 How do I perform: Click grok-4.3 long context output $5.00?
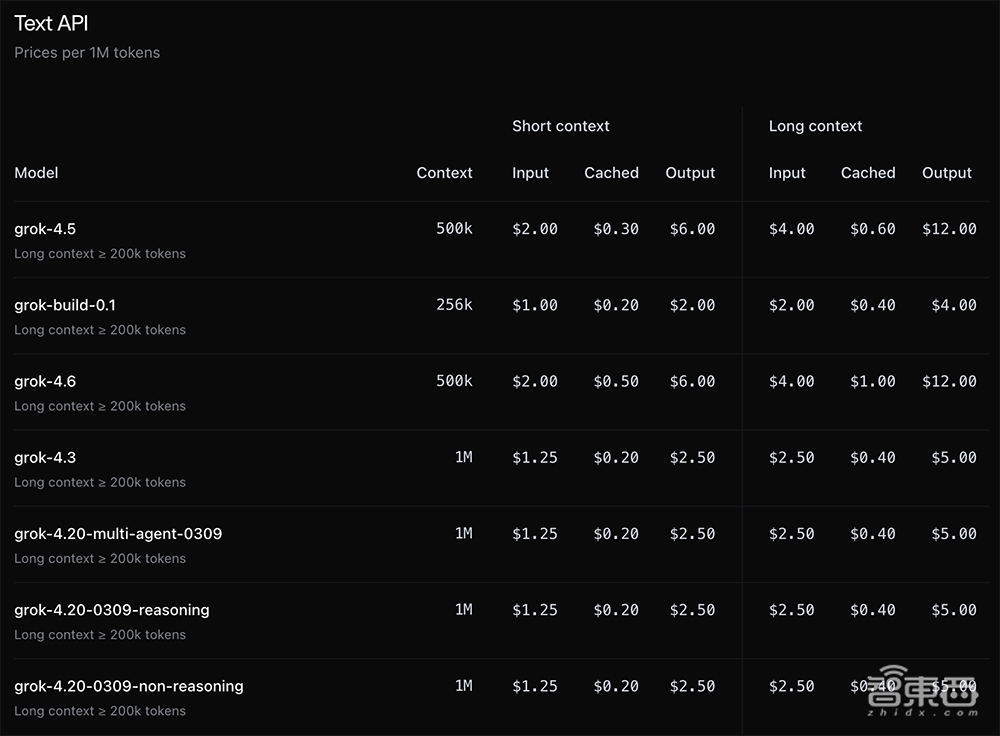(x=954, y=457)
